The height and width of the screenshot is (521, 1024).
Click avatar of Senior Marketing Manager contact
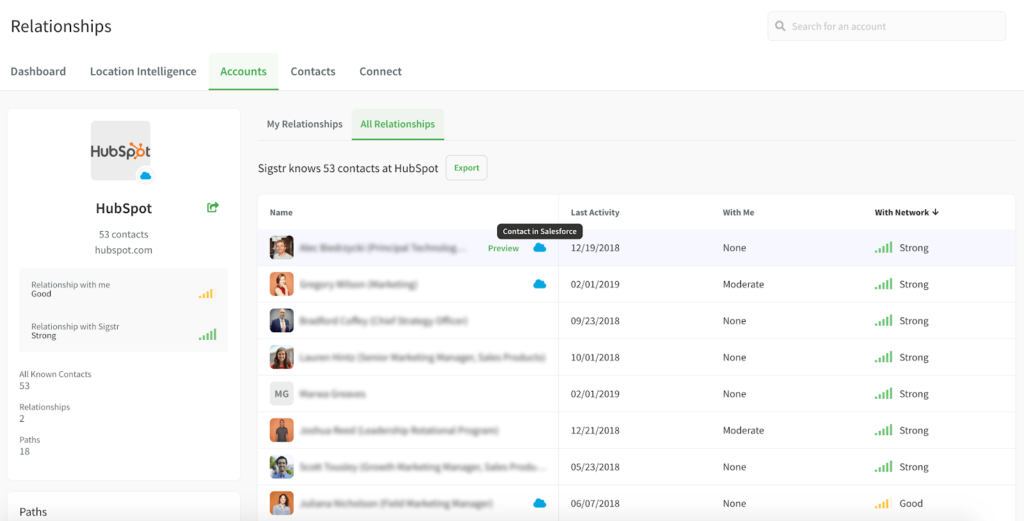[281, 357]
